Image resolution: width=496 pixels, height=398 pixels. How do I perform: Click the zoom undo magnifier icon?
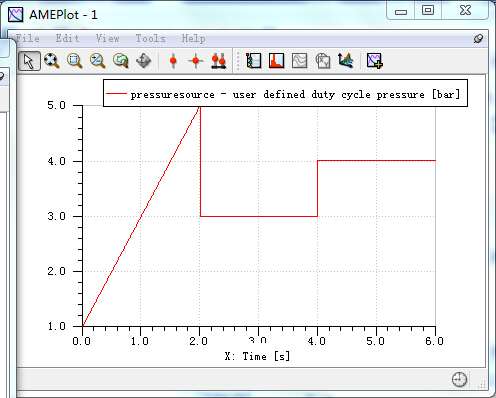pos(121,61)
